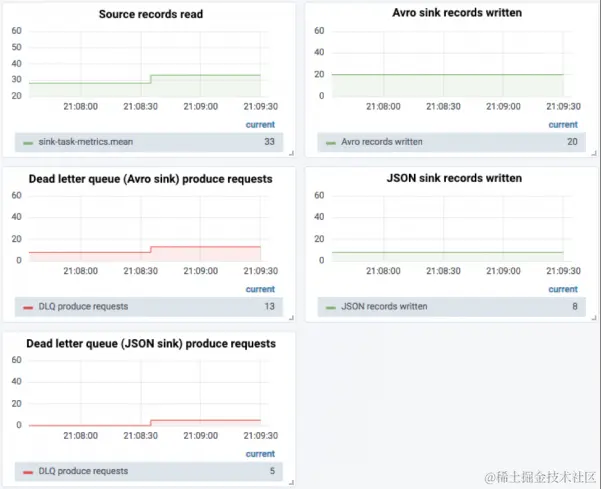Image resolution: width=601 pixels, height=489 pixels.
Task: Toggle DLQ produce requests series in Avro sink panel
Action: [83, 307]
